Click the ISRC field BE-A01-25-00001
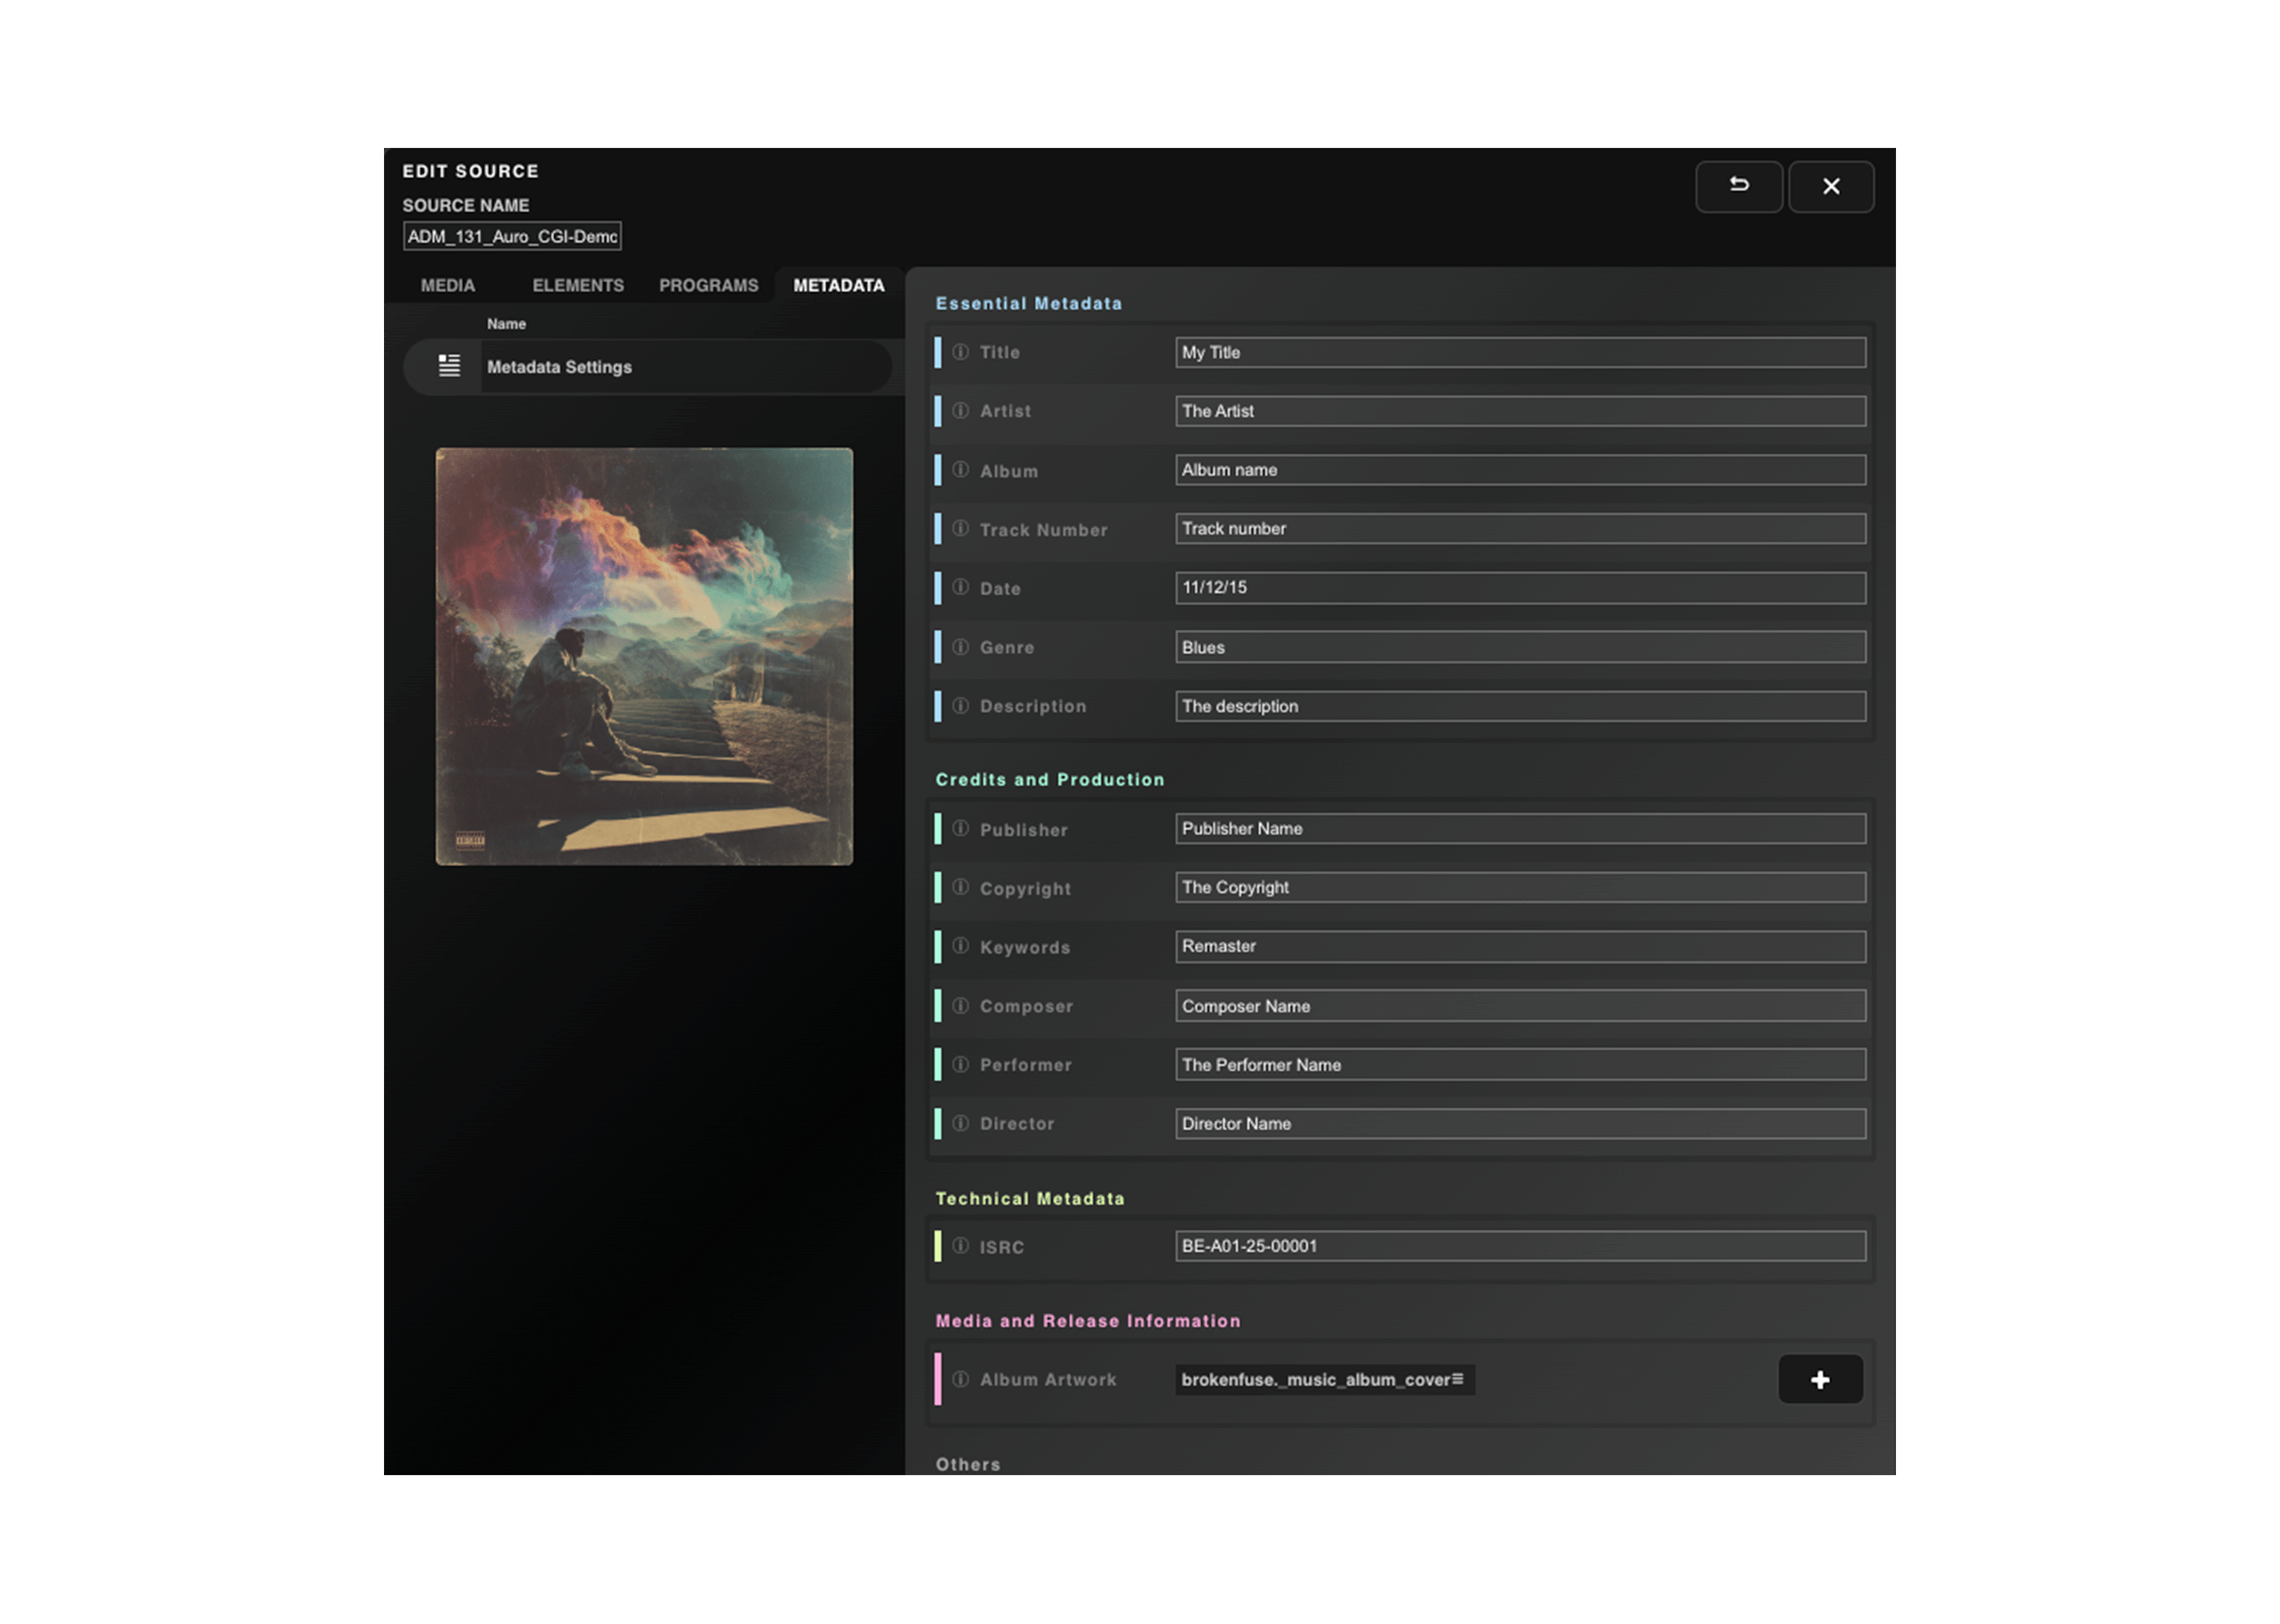 coord(1519,1245)
